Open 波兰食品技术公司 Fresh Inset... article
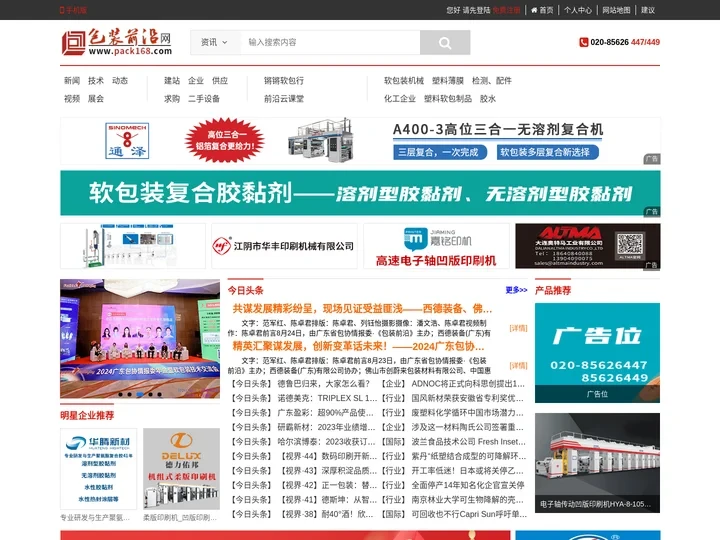Screen dimensions: 720x540 point(468,442)
